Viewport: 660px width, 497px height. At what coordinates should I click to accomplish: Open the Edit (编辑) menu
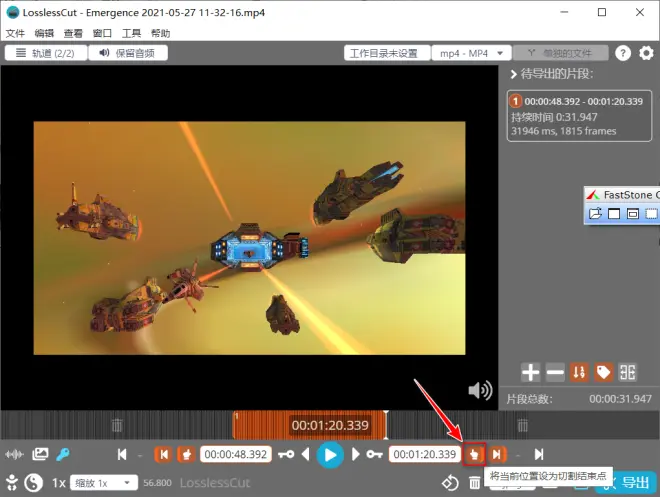pos(44,33)
